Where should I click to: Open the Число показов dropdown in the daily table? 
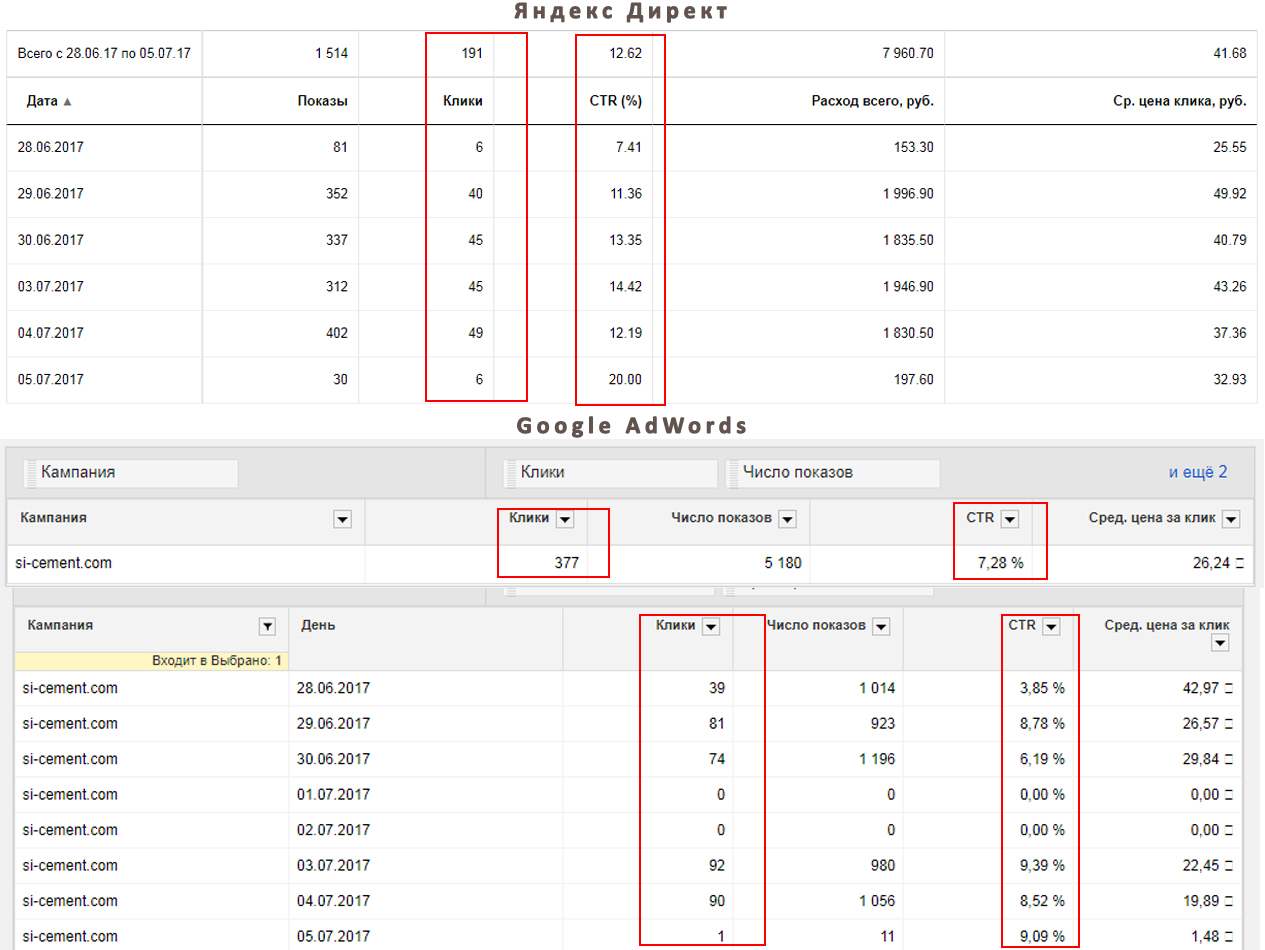point(881,627)
